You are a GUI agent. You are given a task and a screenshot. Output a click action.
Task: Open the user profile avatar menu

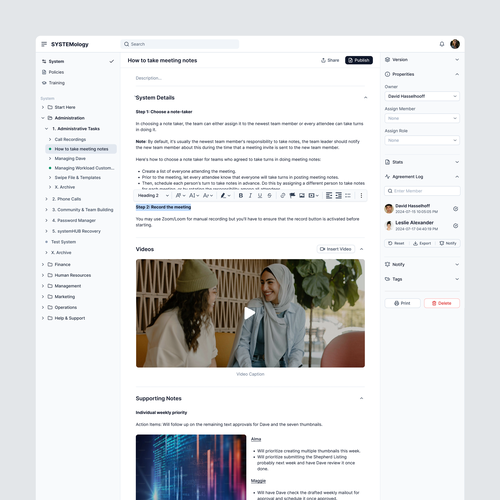[x=455, y=44]
